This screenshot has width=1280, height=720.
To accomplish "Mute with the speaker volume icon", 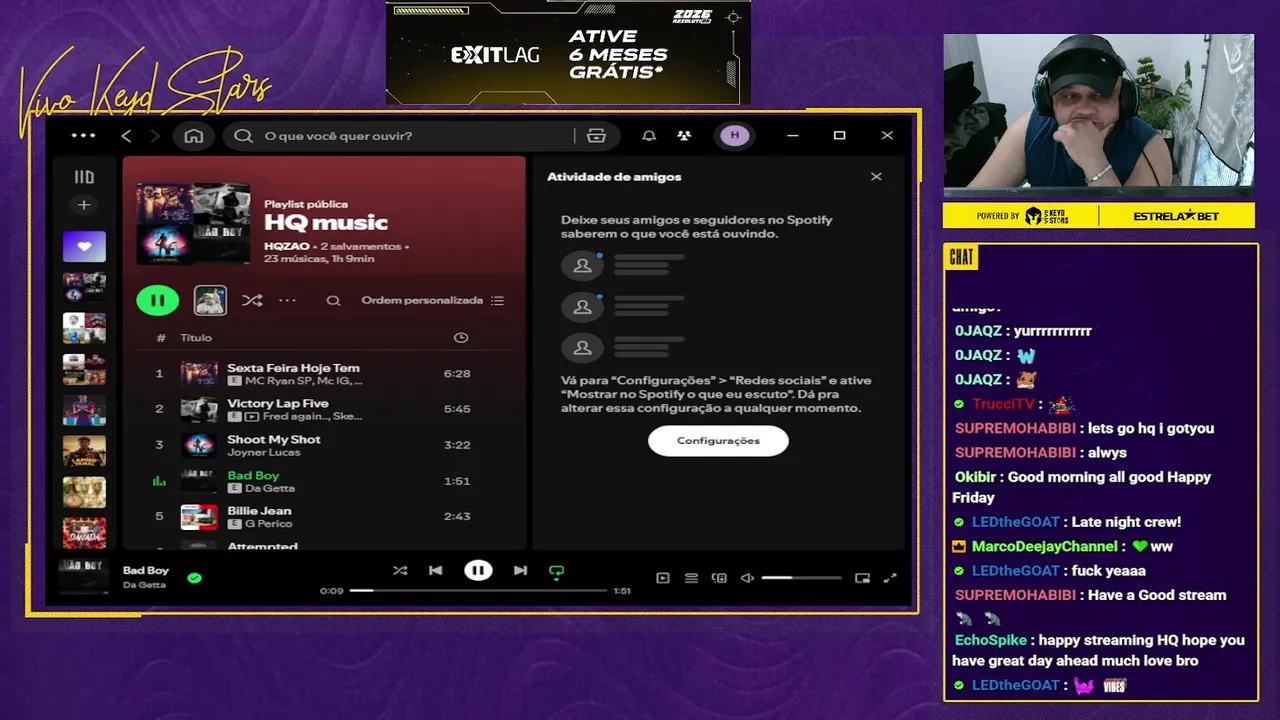I will [x=747, y=578].
